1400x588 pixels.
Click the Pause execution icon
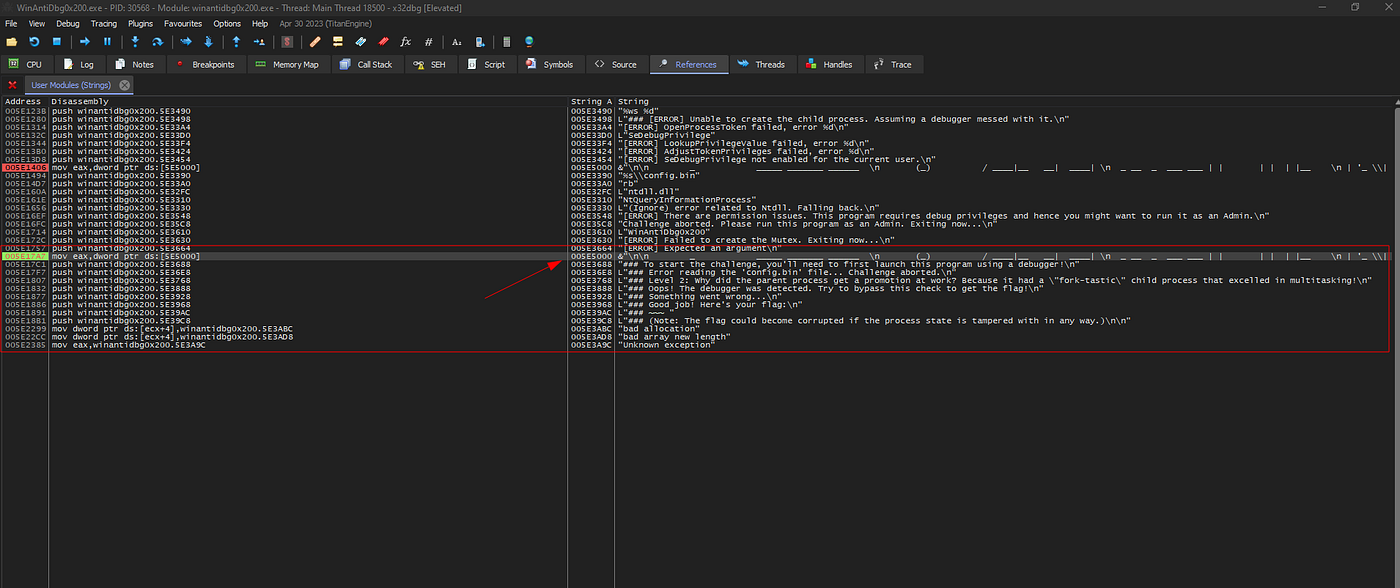pos(107,42)
